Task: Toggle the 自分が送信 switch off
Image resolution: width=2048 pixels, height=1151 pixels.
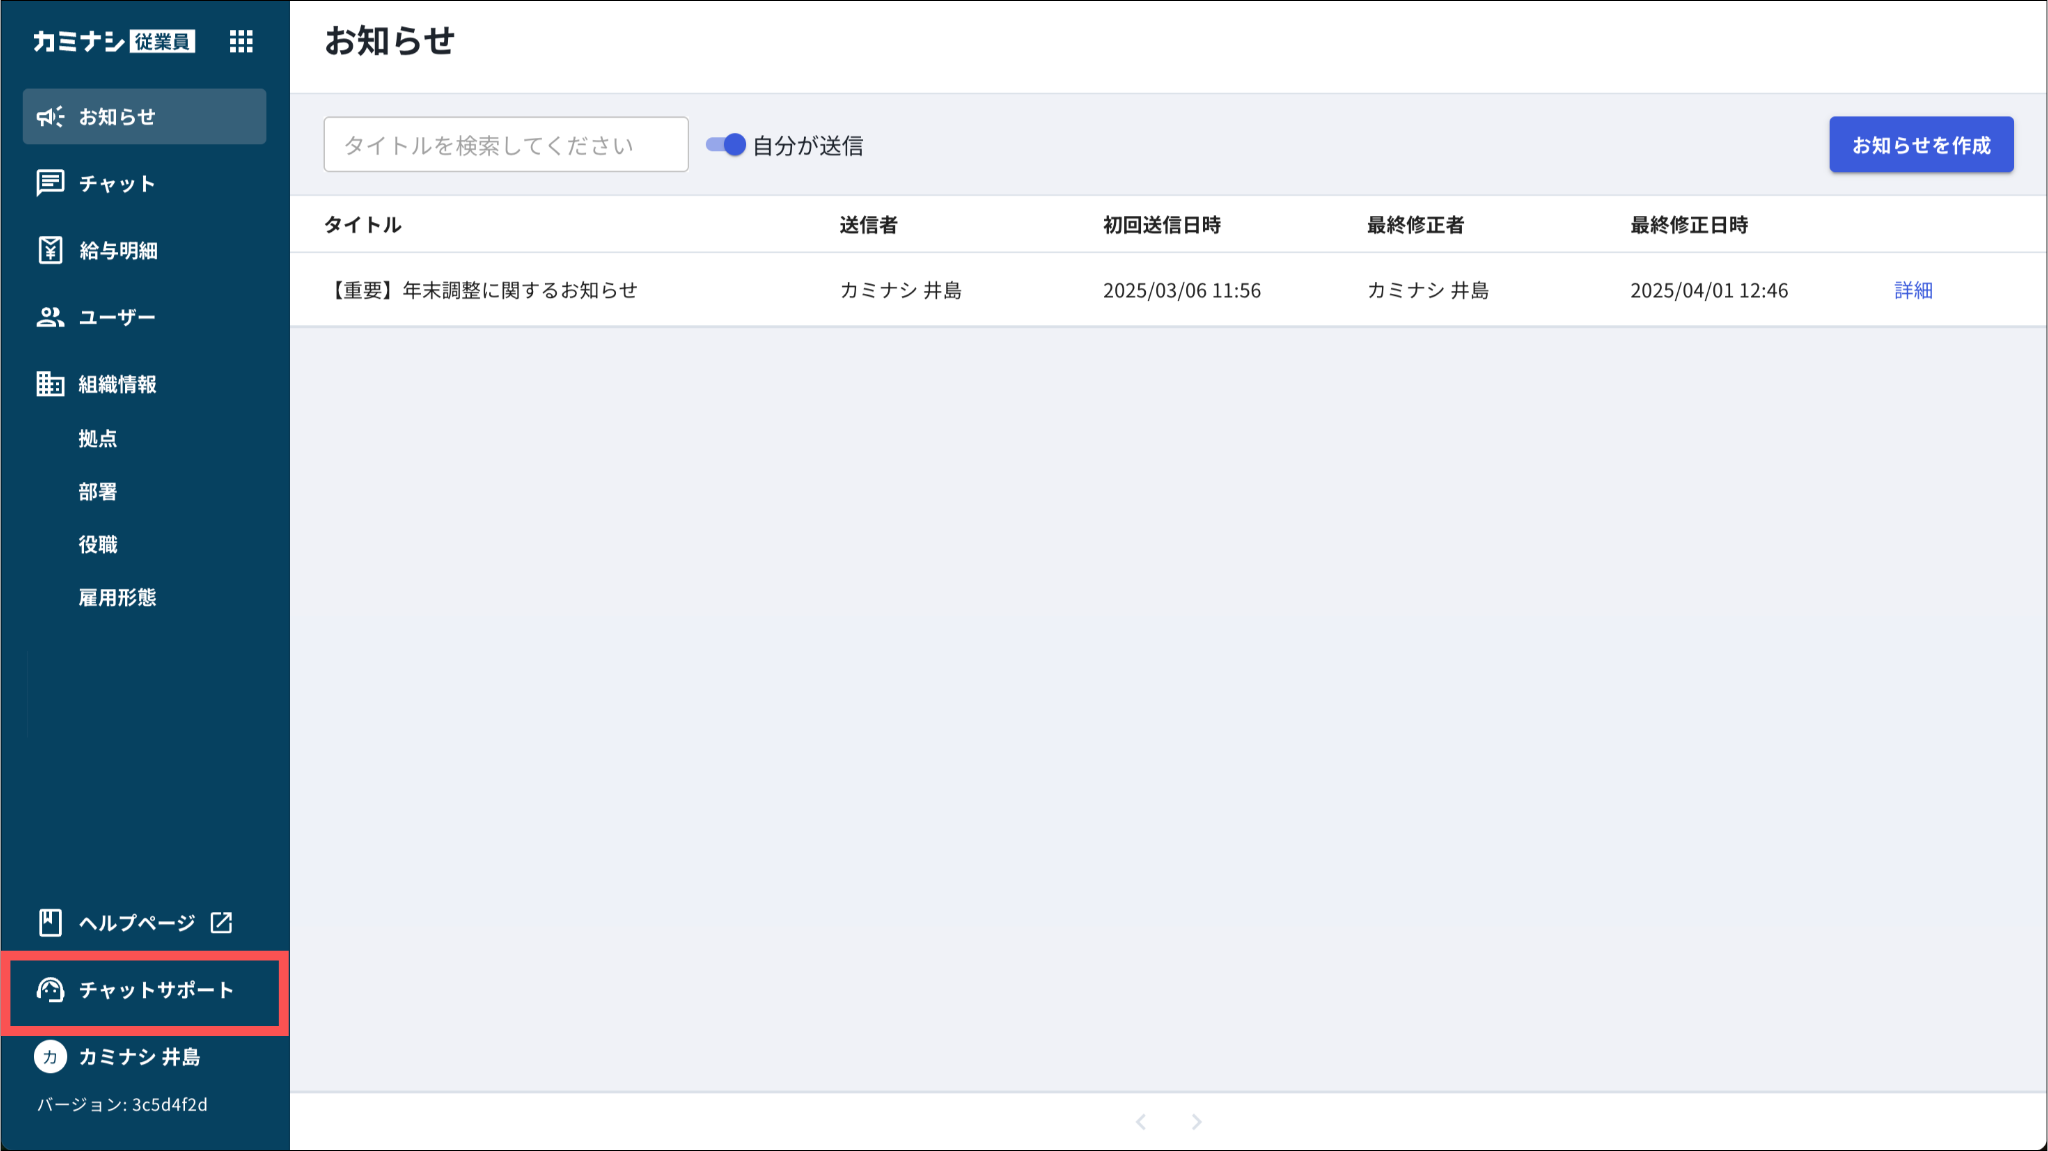Action: 726,145
